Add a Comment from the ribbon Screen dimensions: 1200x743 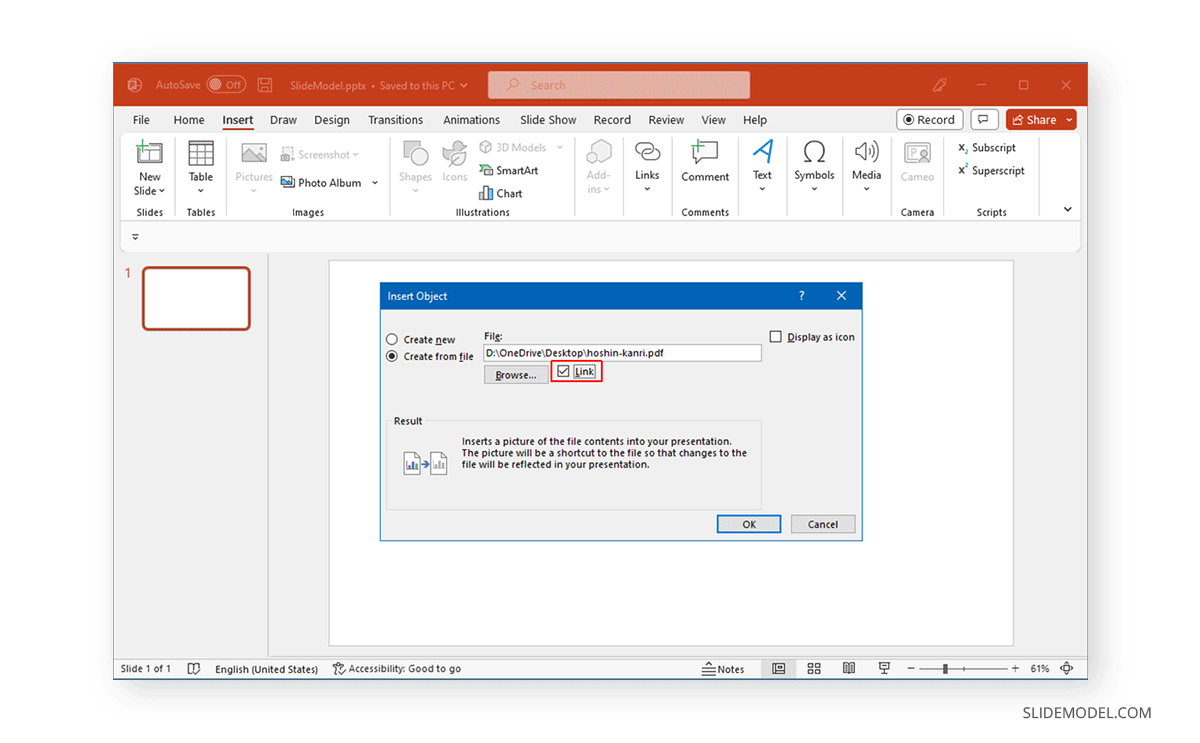(x=705, y=162)
